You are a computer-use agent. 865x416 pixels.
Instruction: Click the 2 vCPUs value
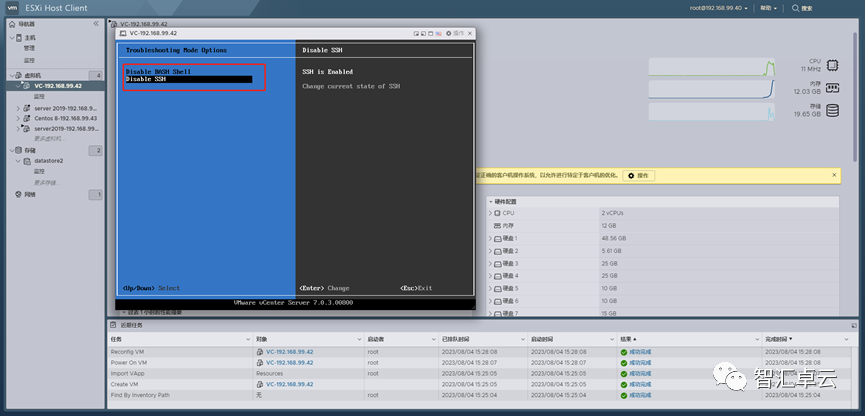611,213
